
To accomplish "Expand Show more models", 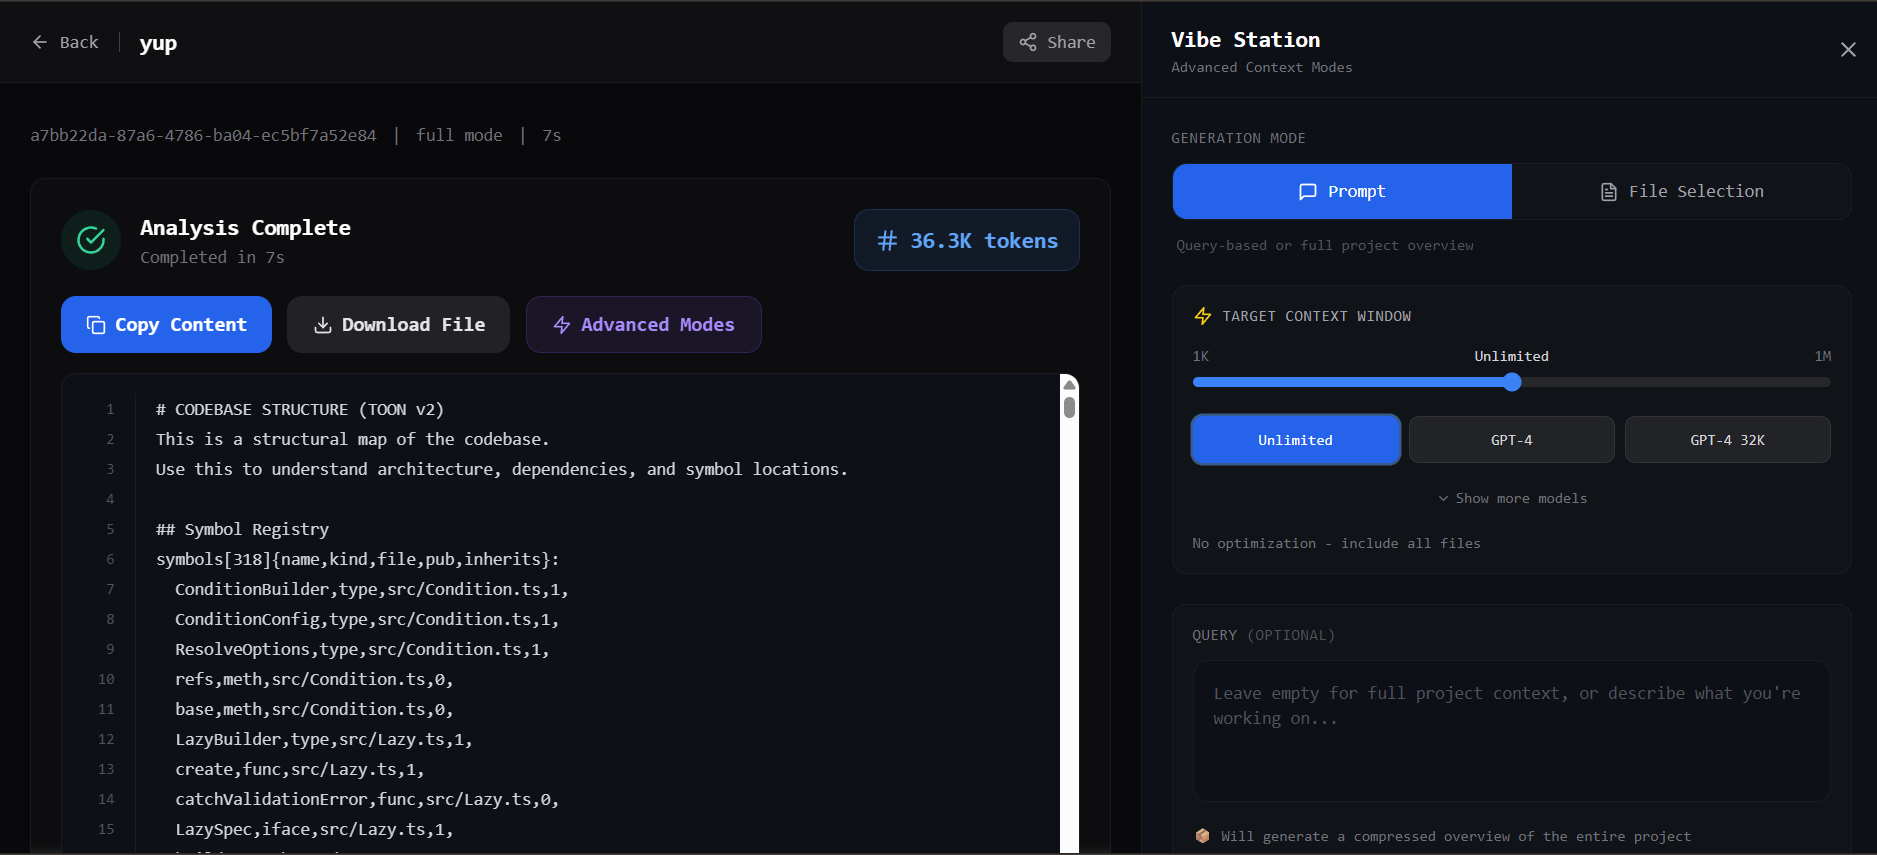I will [1512, 498].
